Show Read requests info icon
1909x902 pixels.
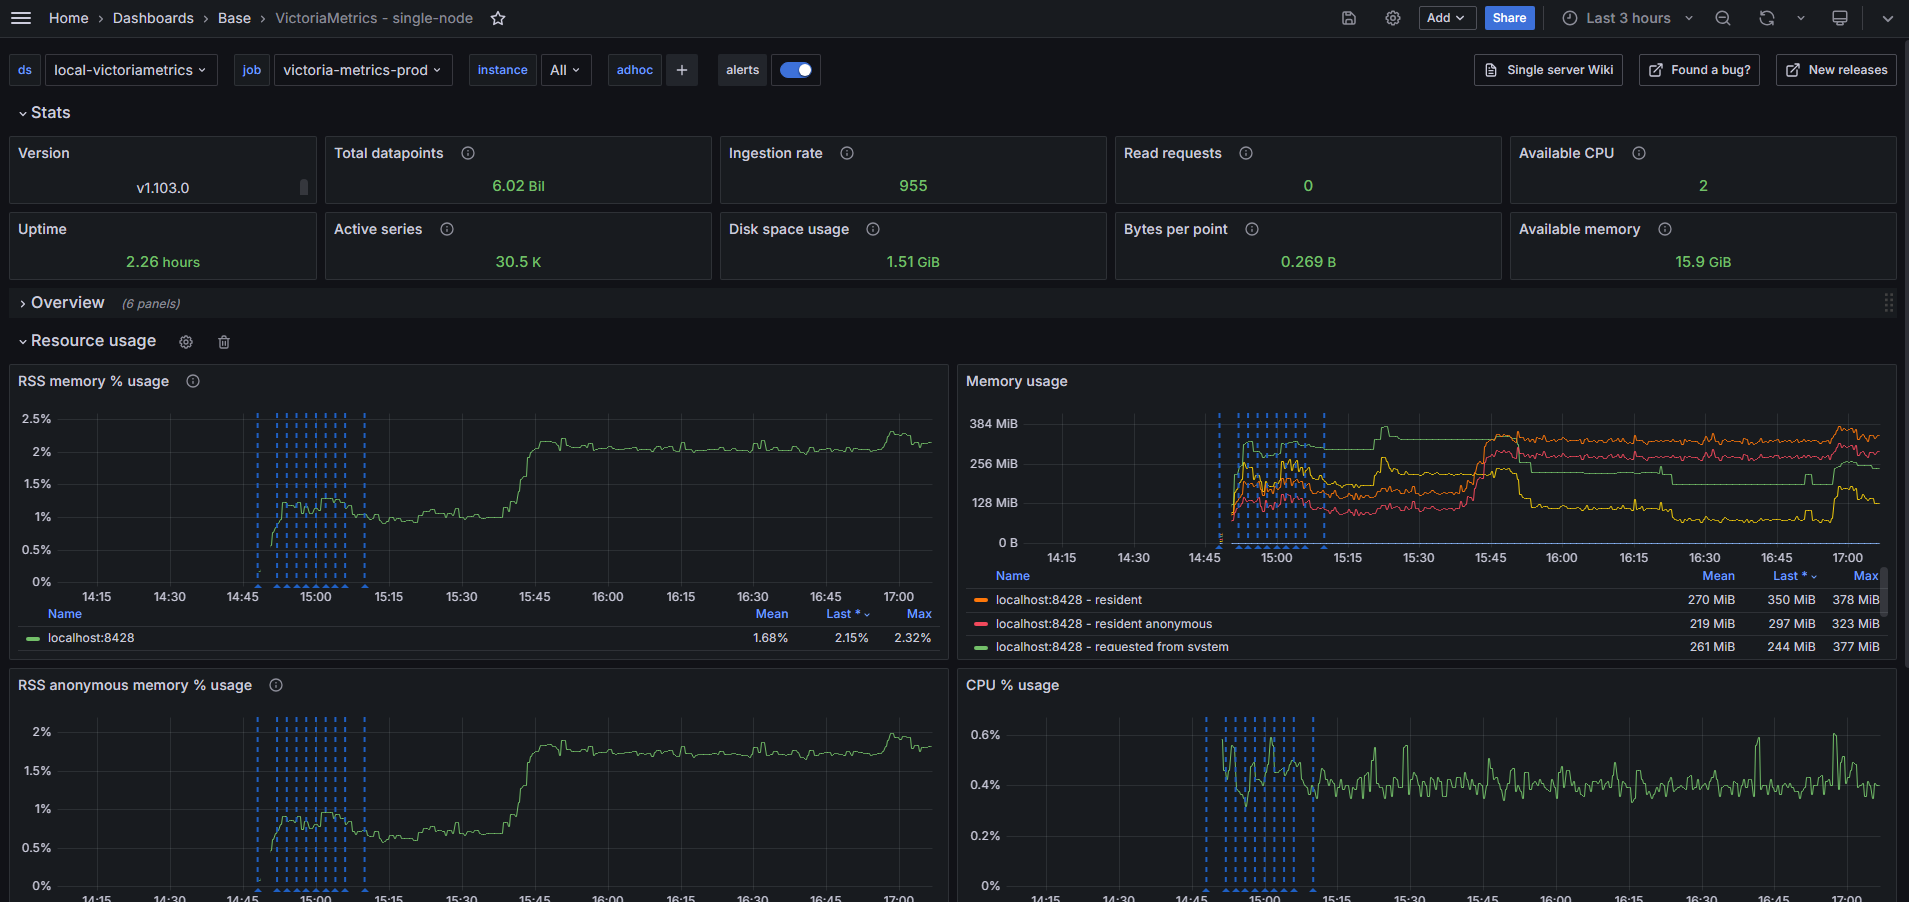pos(1246,153)
